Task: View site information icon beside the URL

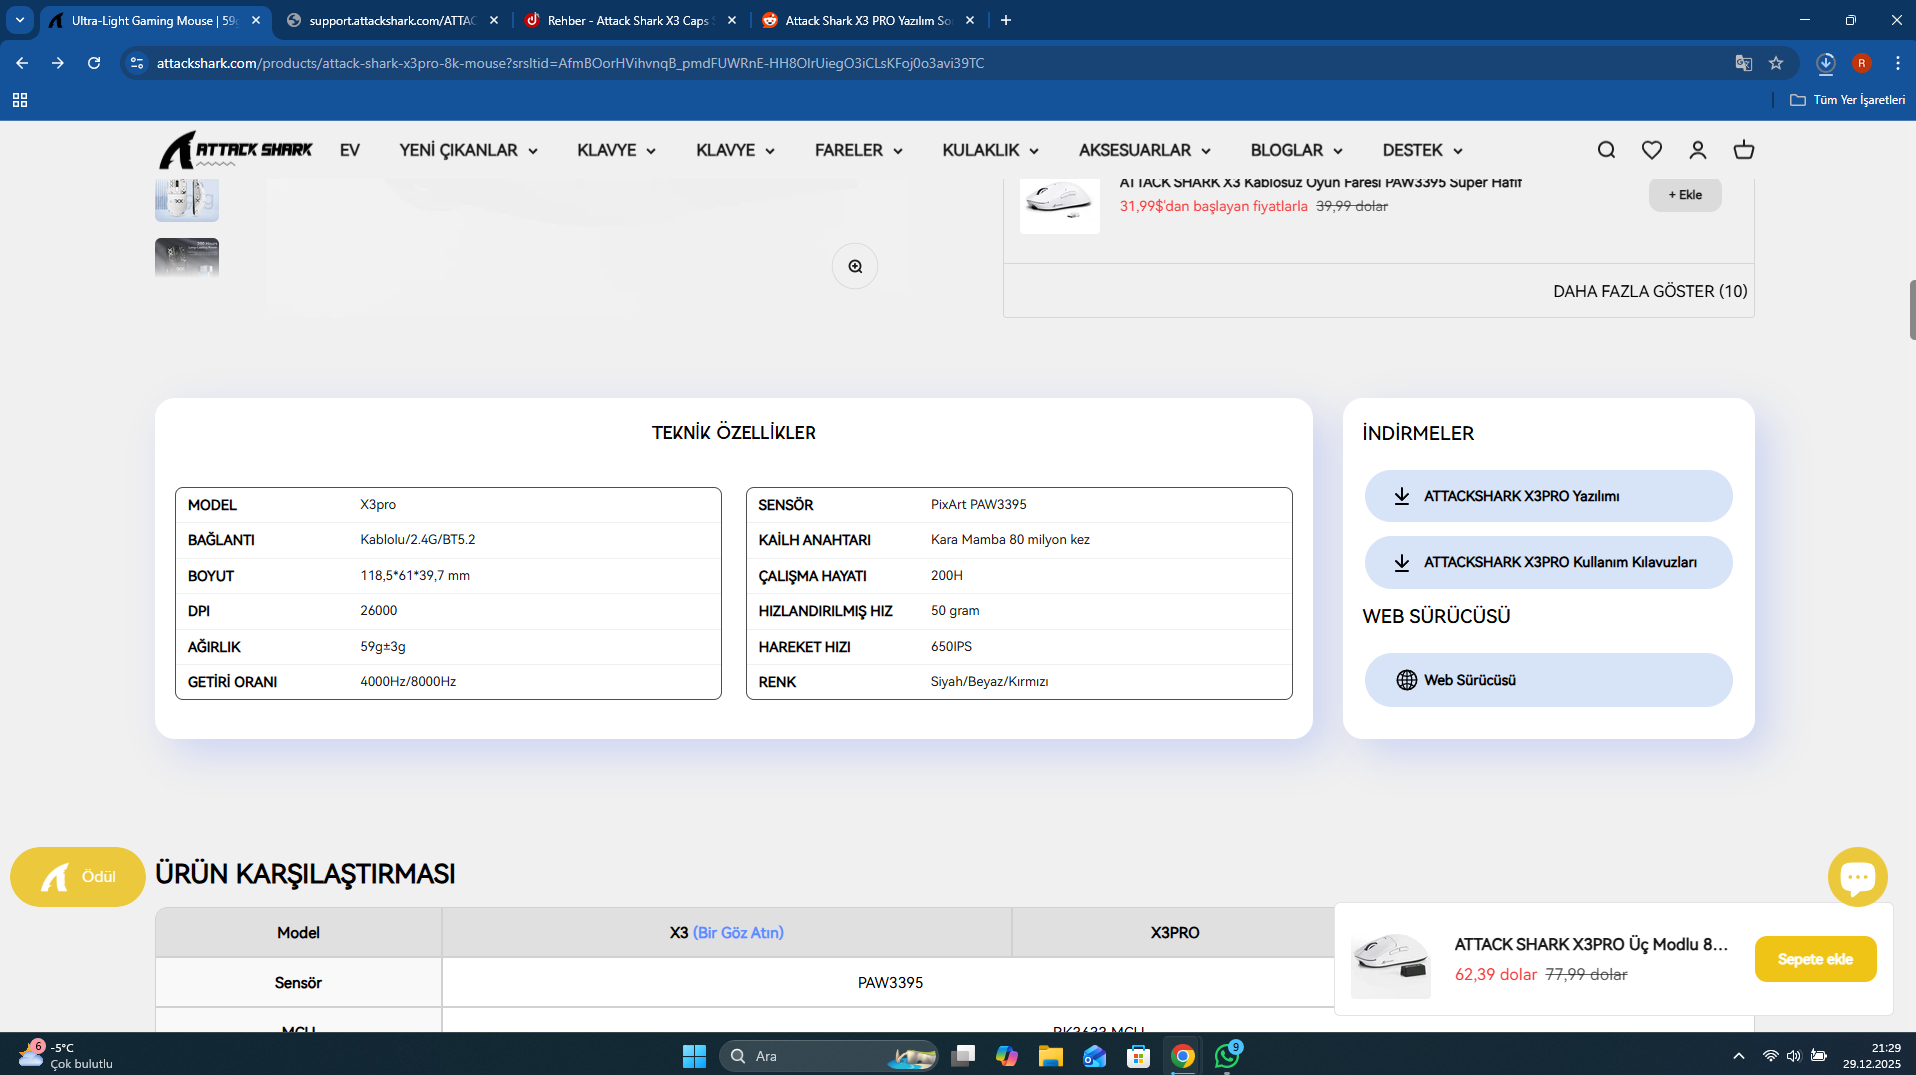Action: click(x=137, y=63)
